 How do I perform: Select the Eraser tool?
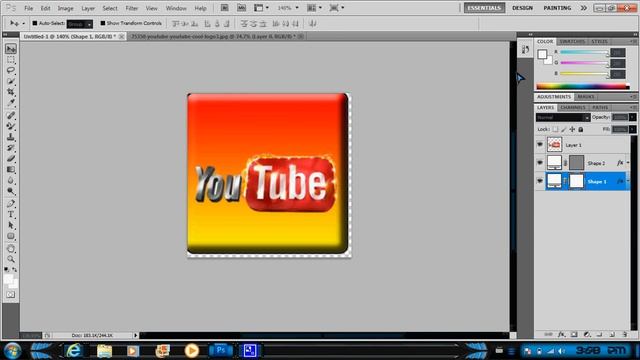(x=11, y=158)
